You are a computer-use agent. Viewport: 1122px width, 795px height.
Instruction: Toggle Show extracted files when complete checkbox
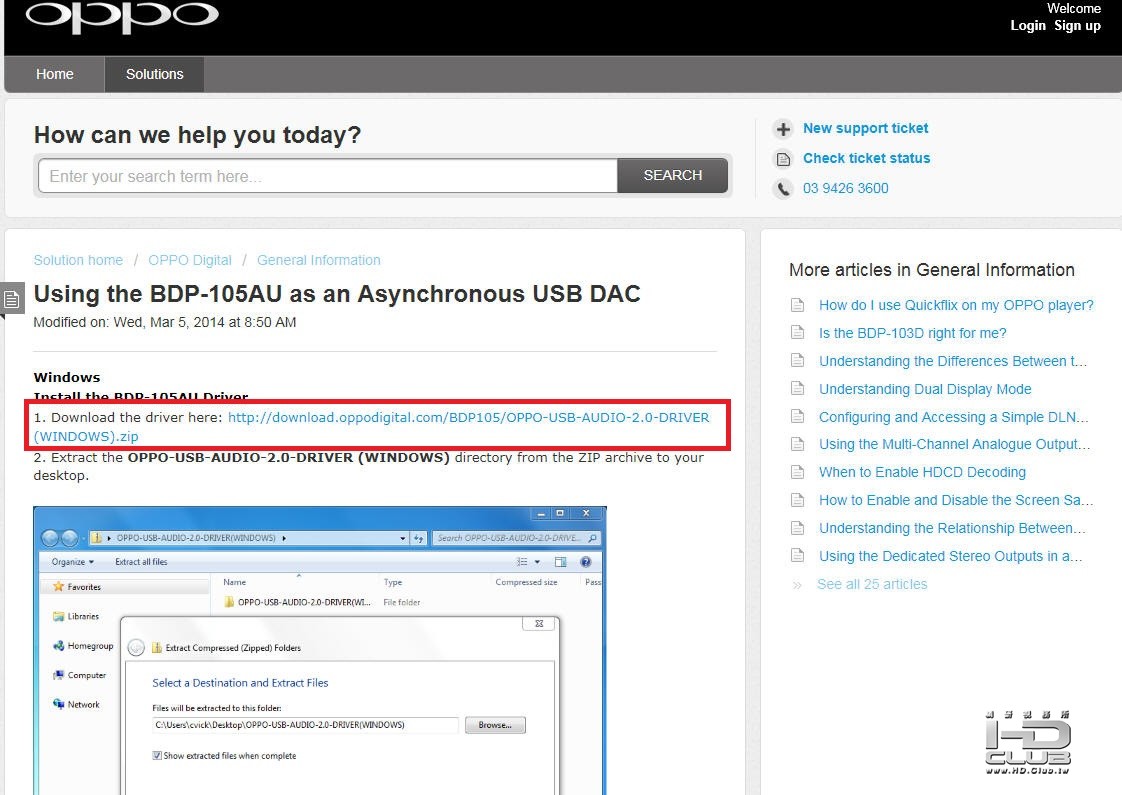click(157, 756)
